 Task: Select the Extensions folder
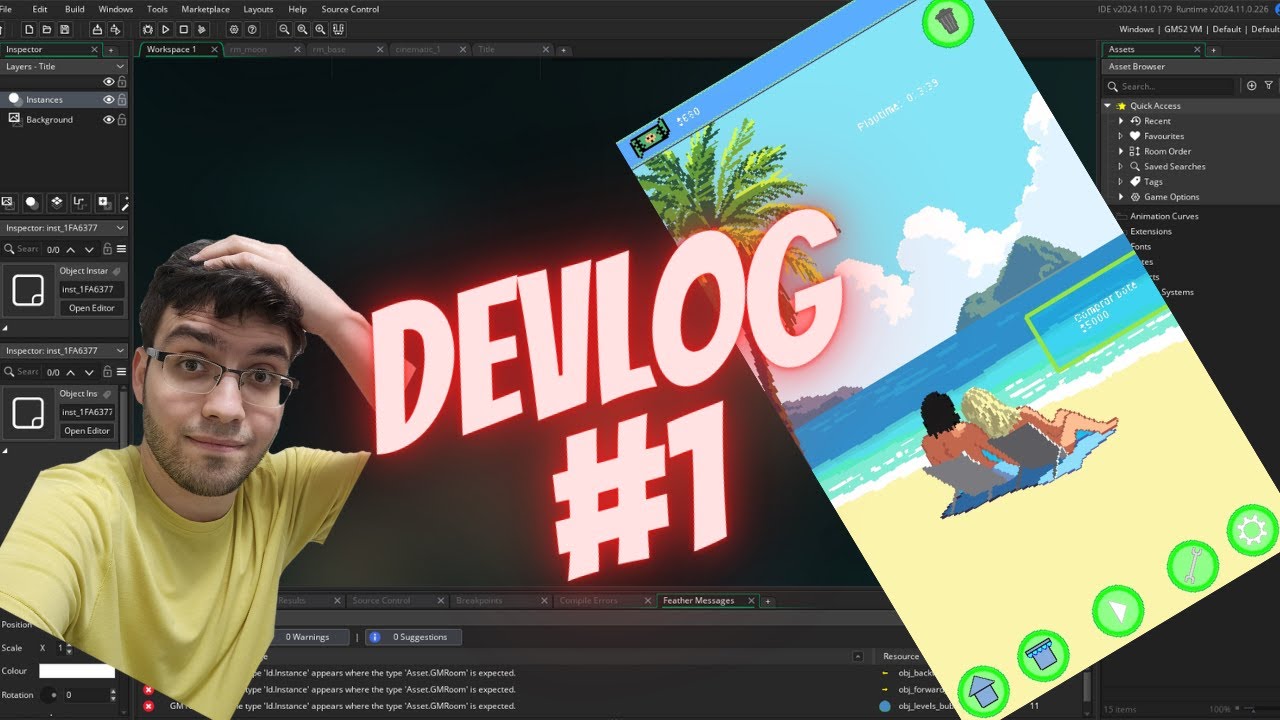[x=1151, y=231]
